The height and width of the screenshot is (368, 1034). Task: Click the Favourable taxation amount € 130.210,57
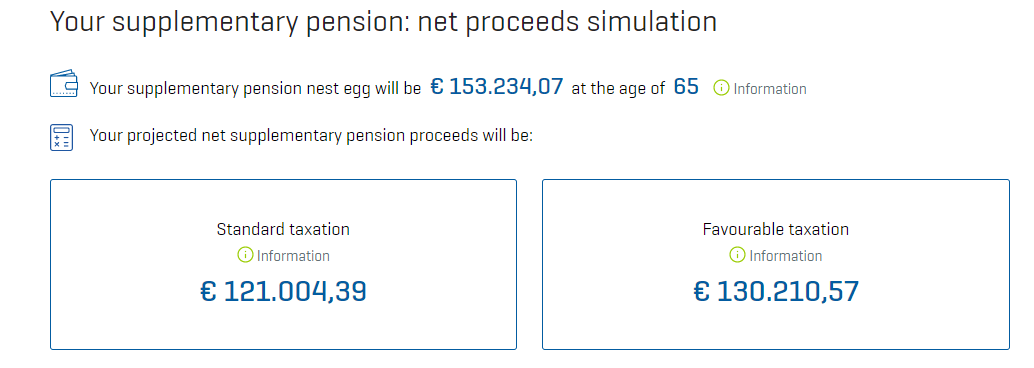click(x=776, y=291)
